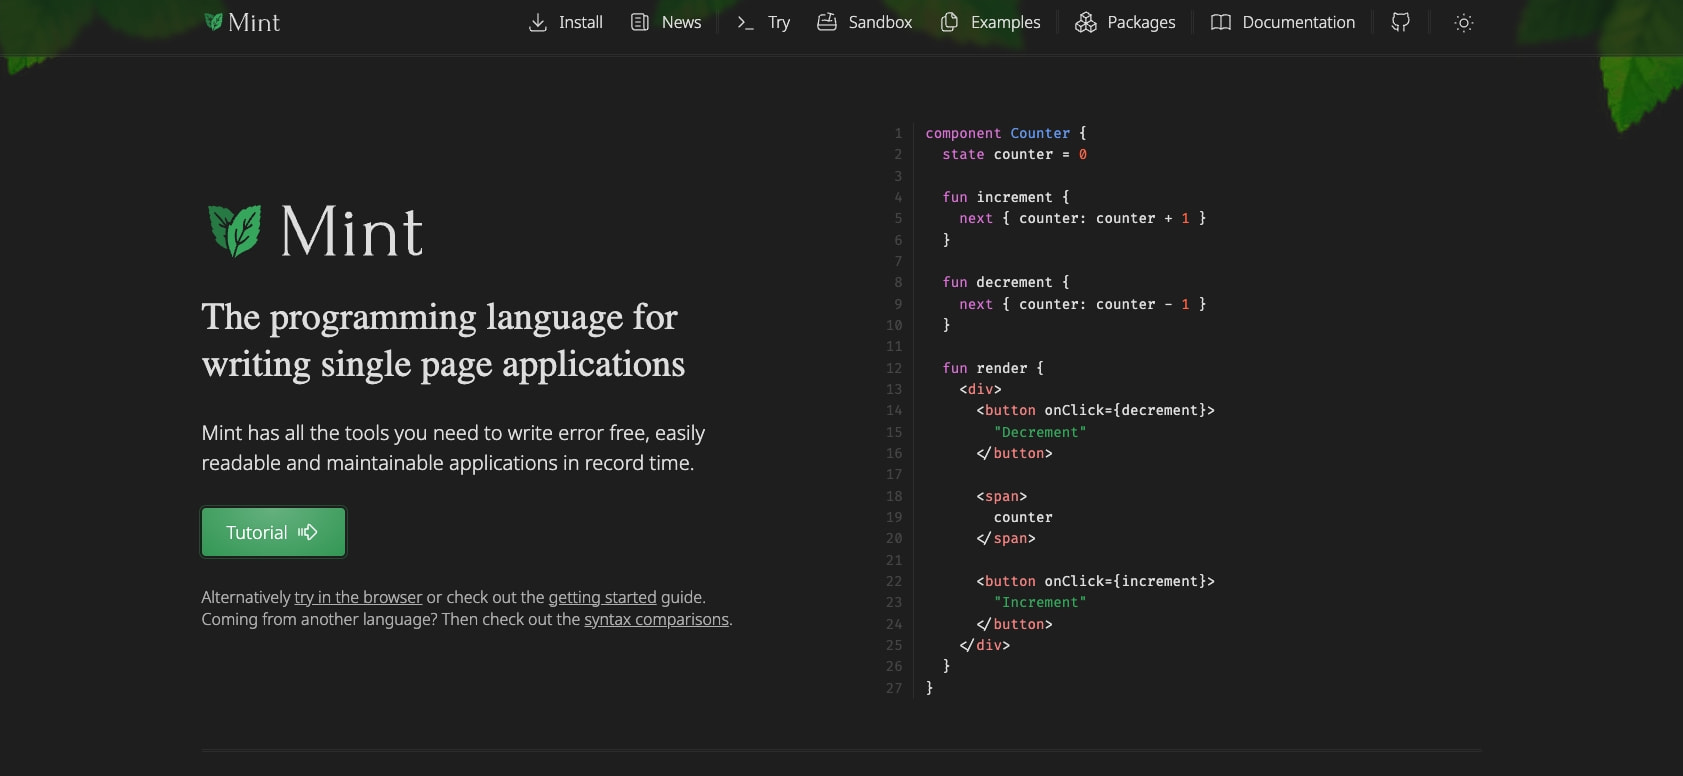Screen dimensions: 1683x776
Task: Follow the 'try in the browser' link
Action: 358,597
